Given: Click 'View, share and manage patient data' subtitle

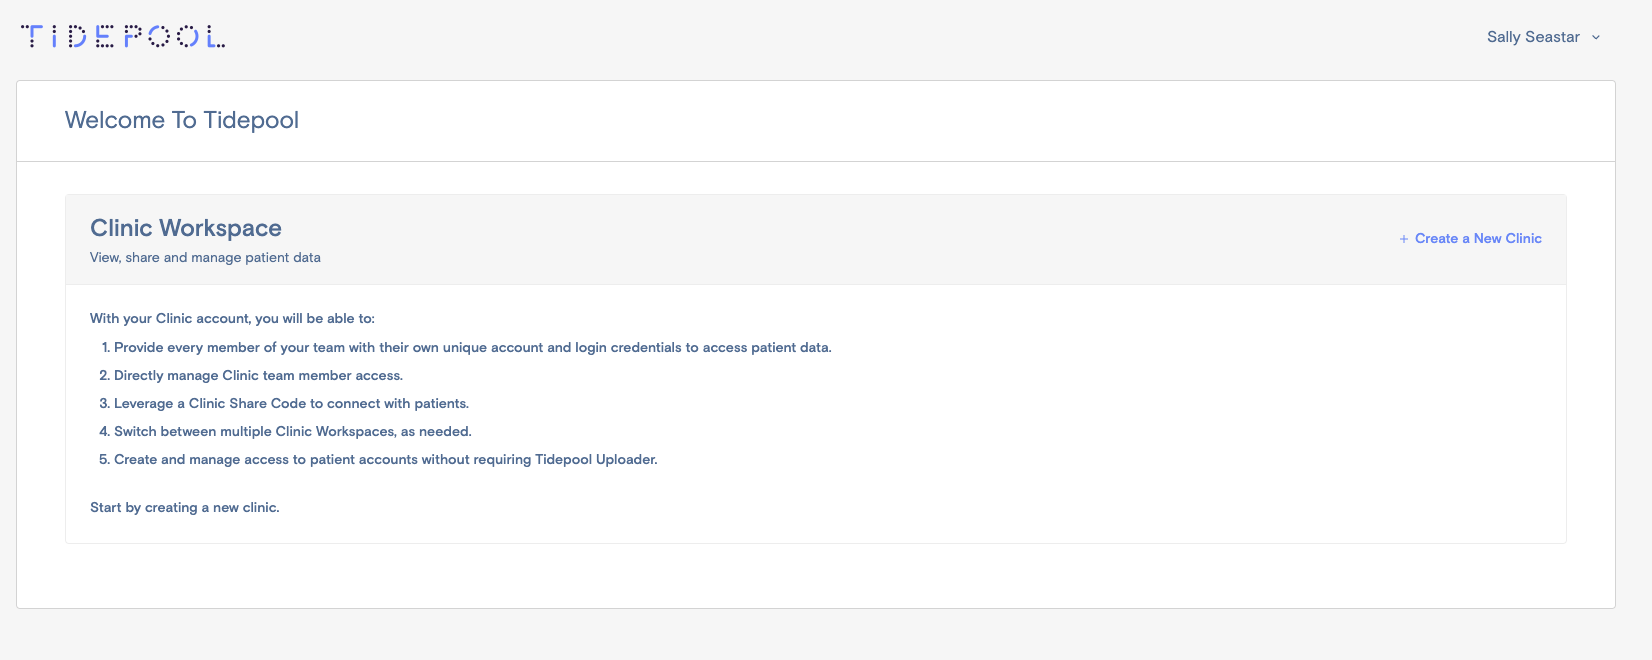Looking at the screenshot, I should tap(205, 258).
